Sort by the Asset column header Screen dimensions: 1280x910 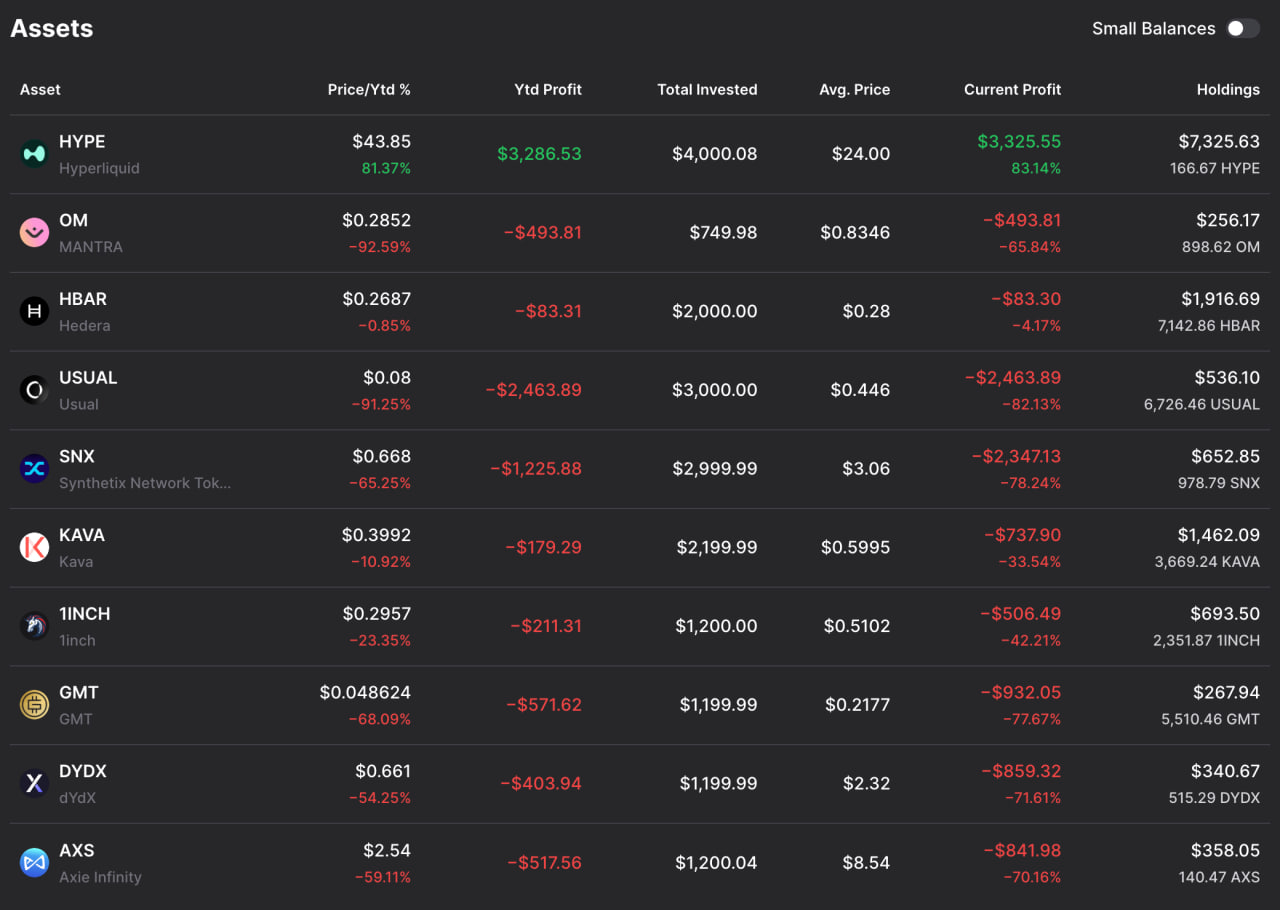(40, 90)
